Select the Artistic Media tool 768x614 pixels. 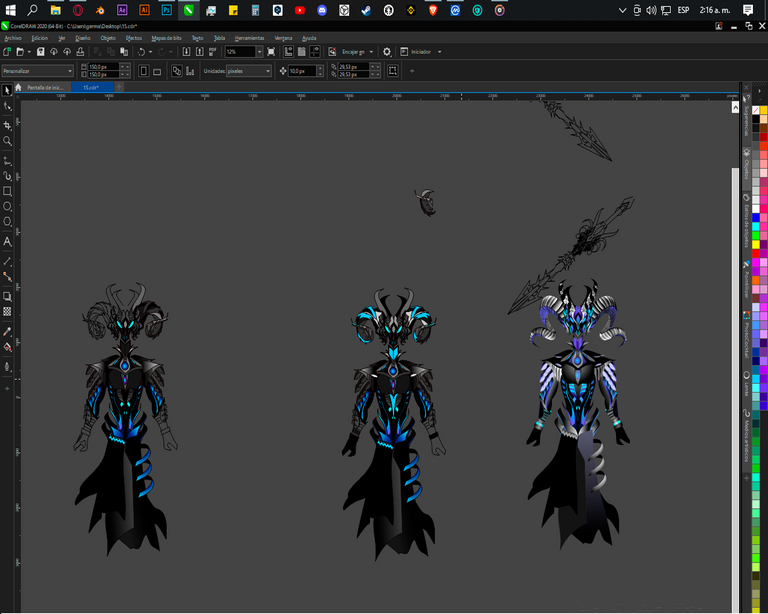[7, 176]
